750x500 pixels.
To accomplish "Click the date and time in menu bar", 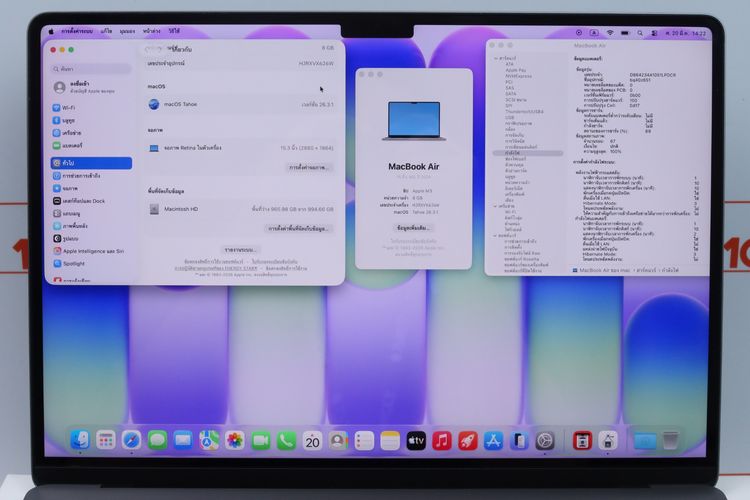I will point(684,33).
